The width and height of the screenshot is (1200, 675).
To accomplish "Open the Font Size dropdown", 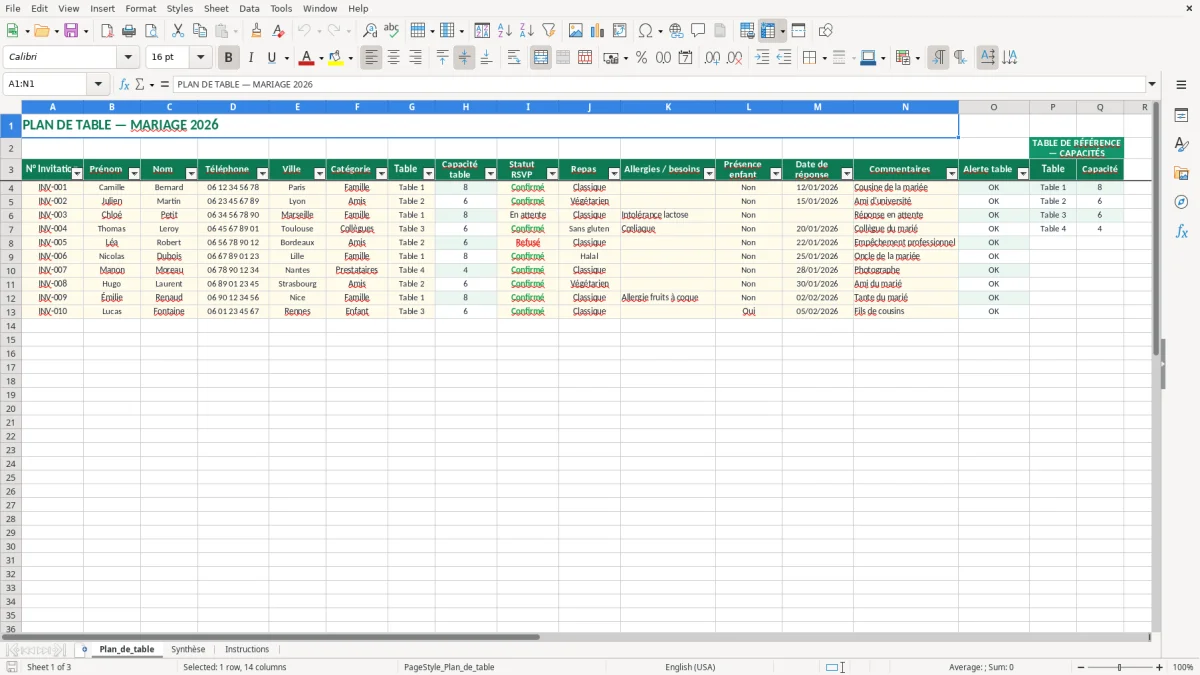I will (x=200, y=58).
